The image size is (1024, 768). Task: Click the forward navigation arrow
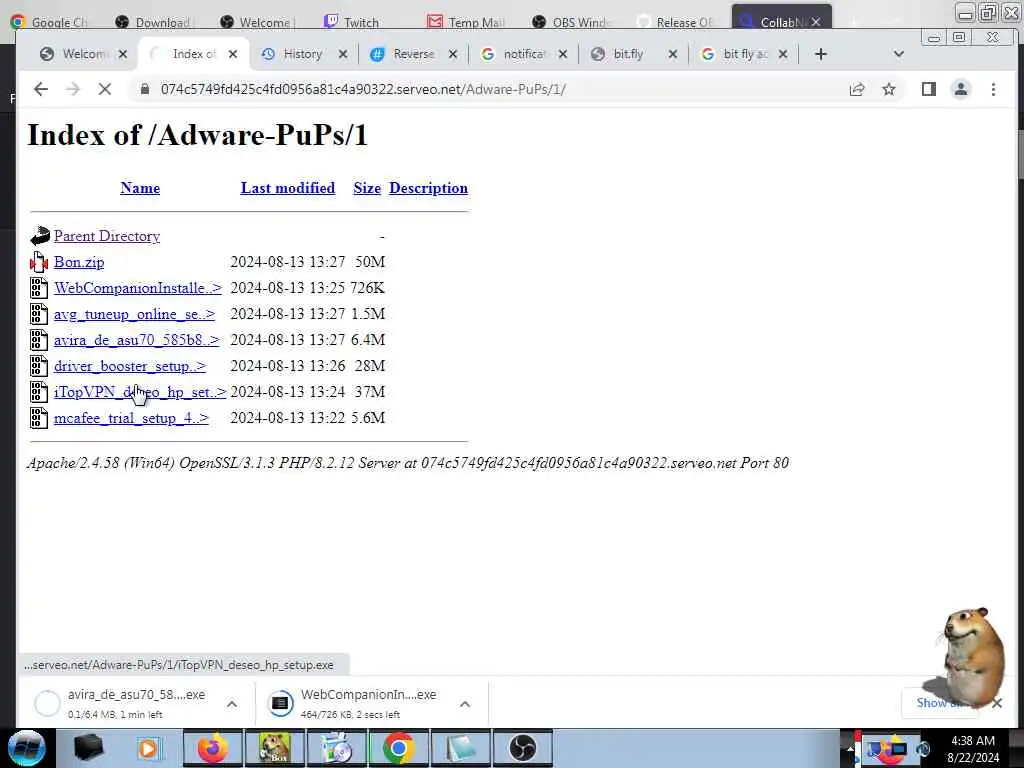72,89
